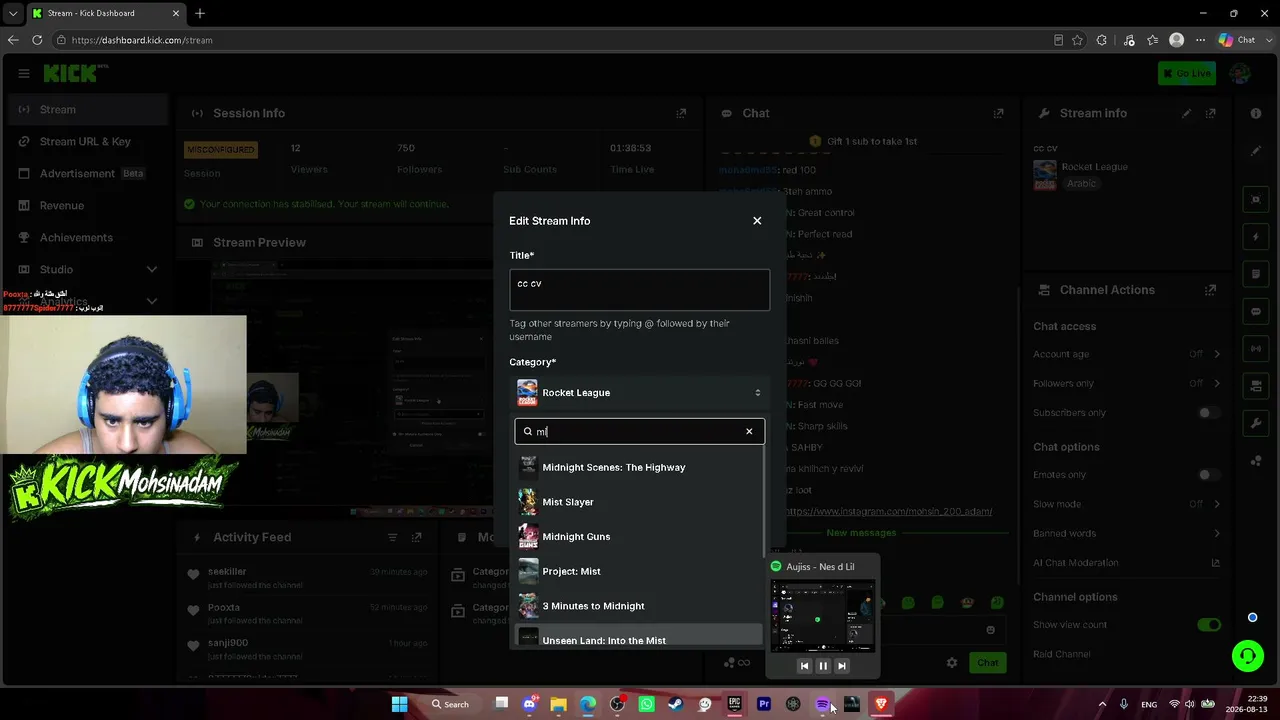Send message with Chat button
The height and width of the screenshot is (720, 1280).
coord(988,663)
